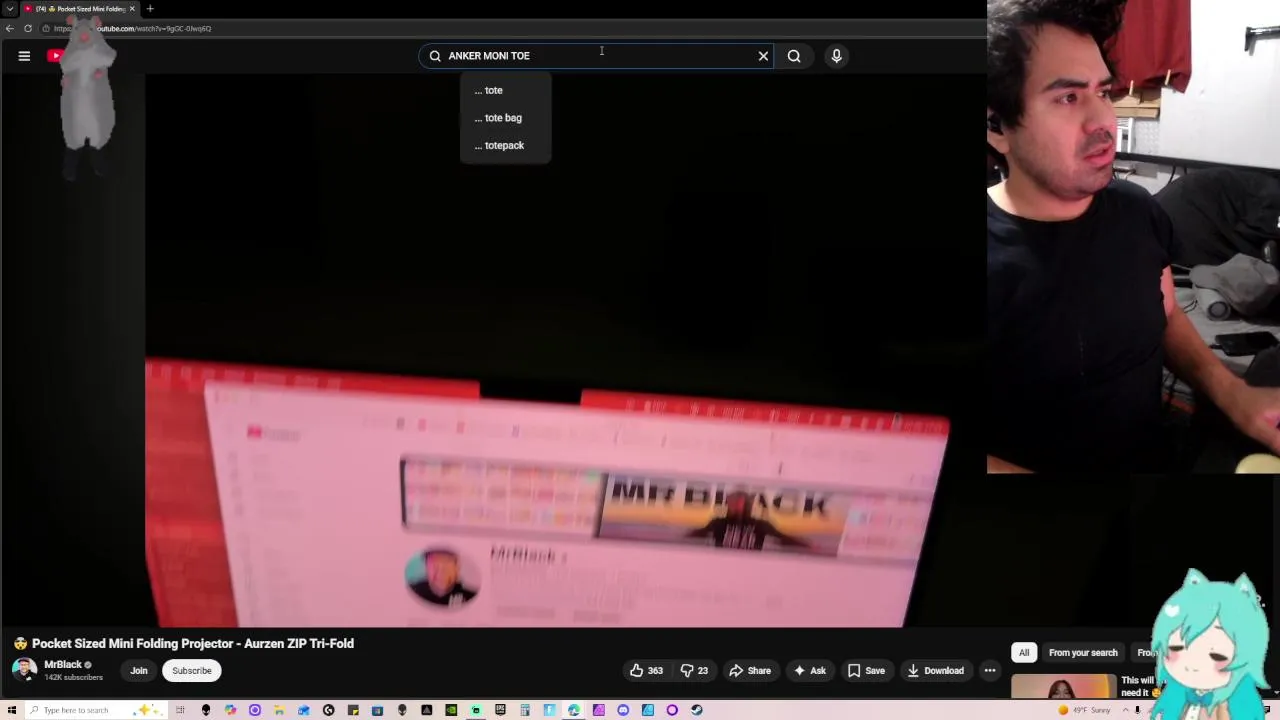1280x720 pixels.
Task: Subscribe to MrBlack channel
Action: (191, 671)
